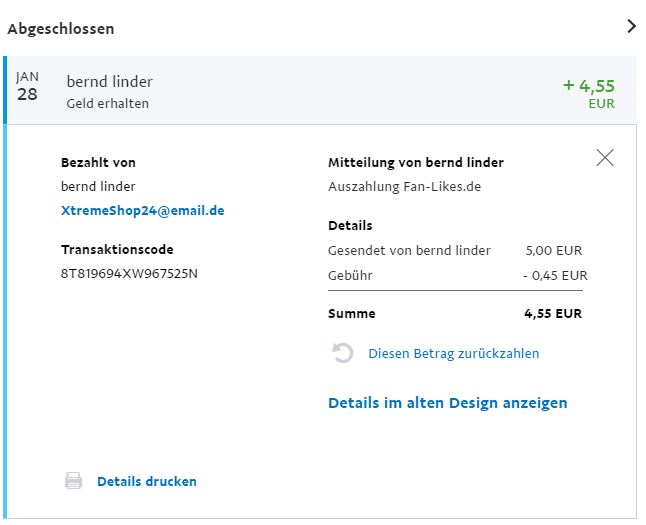Expand the Abgeschlossen section chevron
Screen dimensions: 646x525
630,27
